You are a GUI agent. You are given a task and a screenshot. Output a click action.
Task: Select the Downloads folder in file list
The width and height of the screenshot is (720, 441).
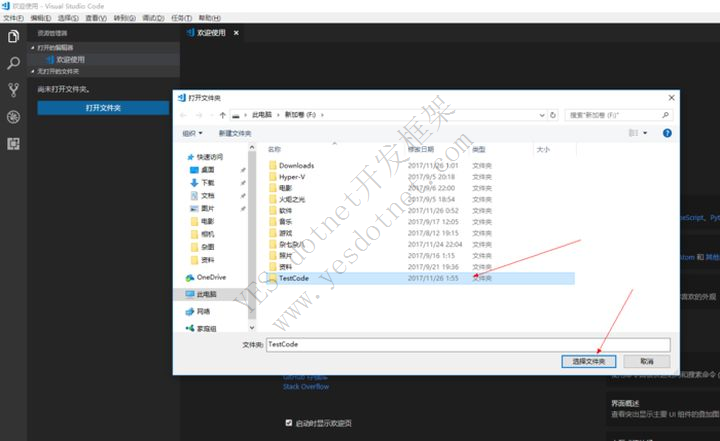click(x=292, y=165)
